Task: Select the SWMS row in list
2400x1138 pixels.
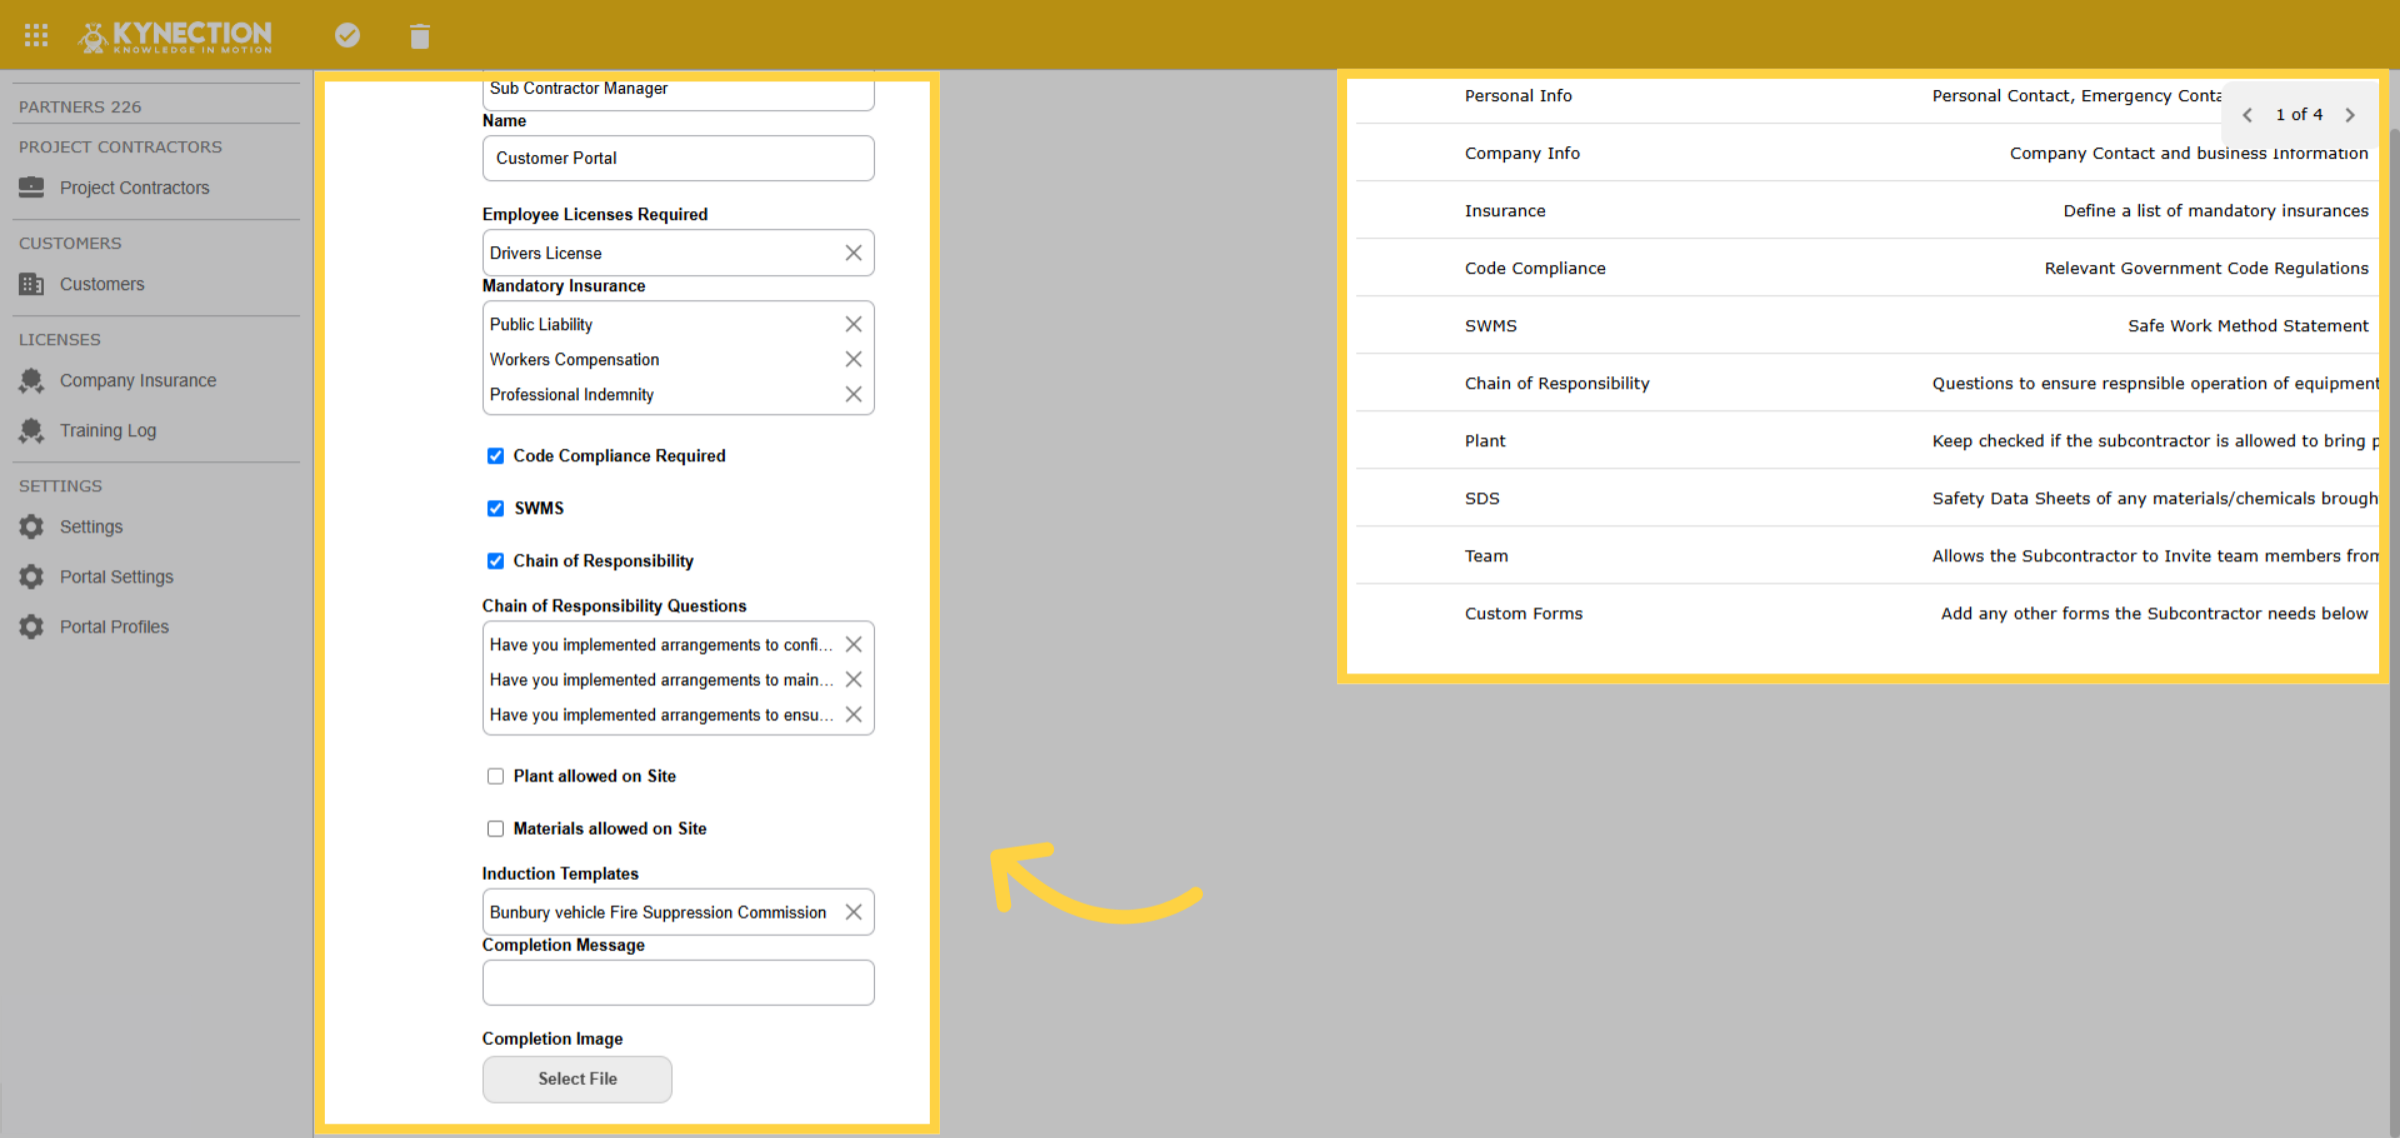Action: click(x=1866, y=325)
